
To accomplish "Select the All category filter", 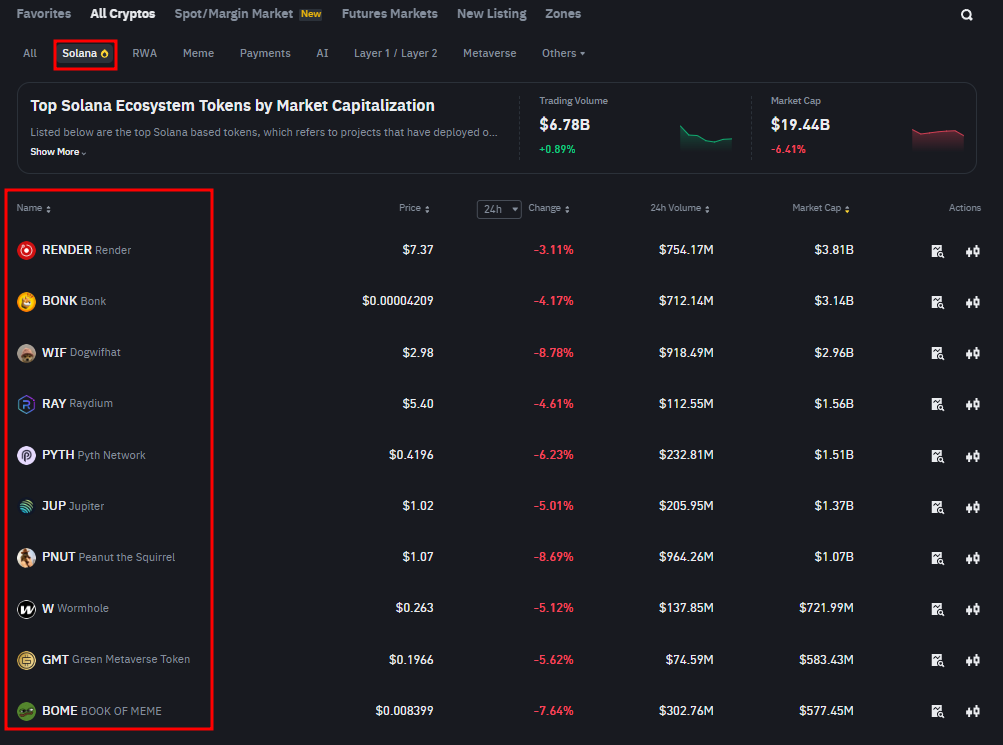I will (x=29, y=53).
